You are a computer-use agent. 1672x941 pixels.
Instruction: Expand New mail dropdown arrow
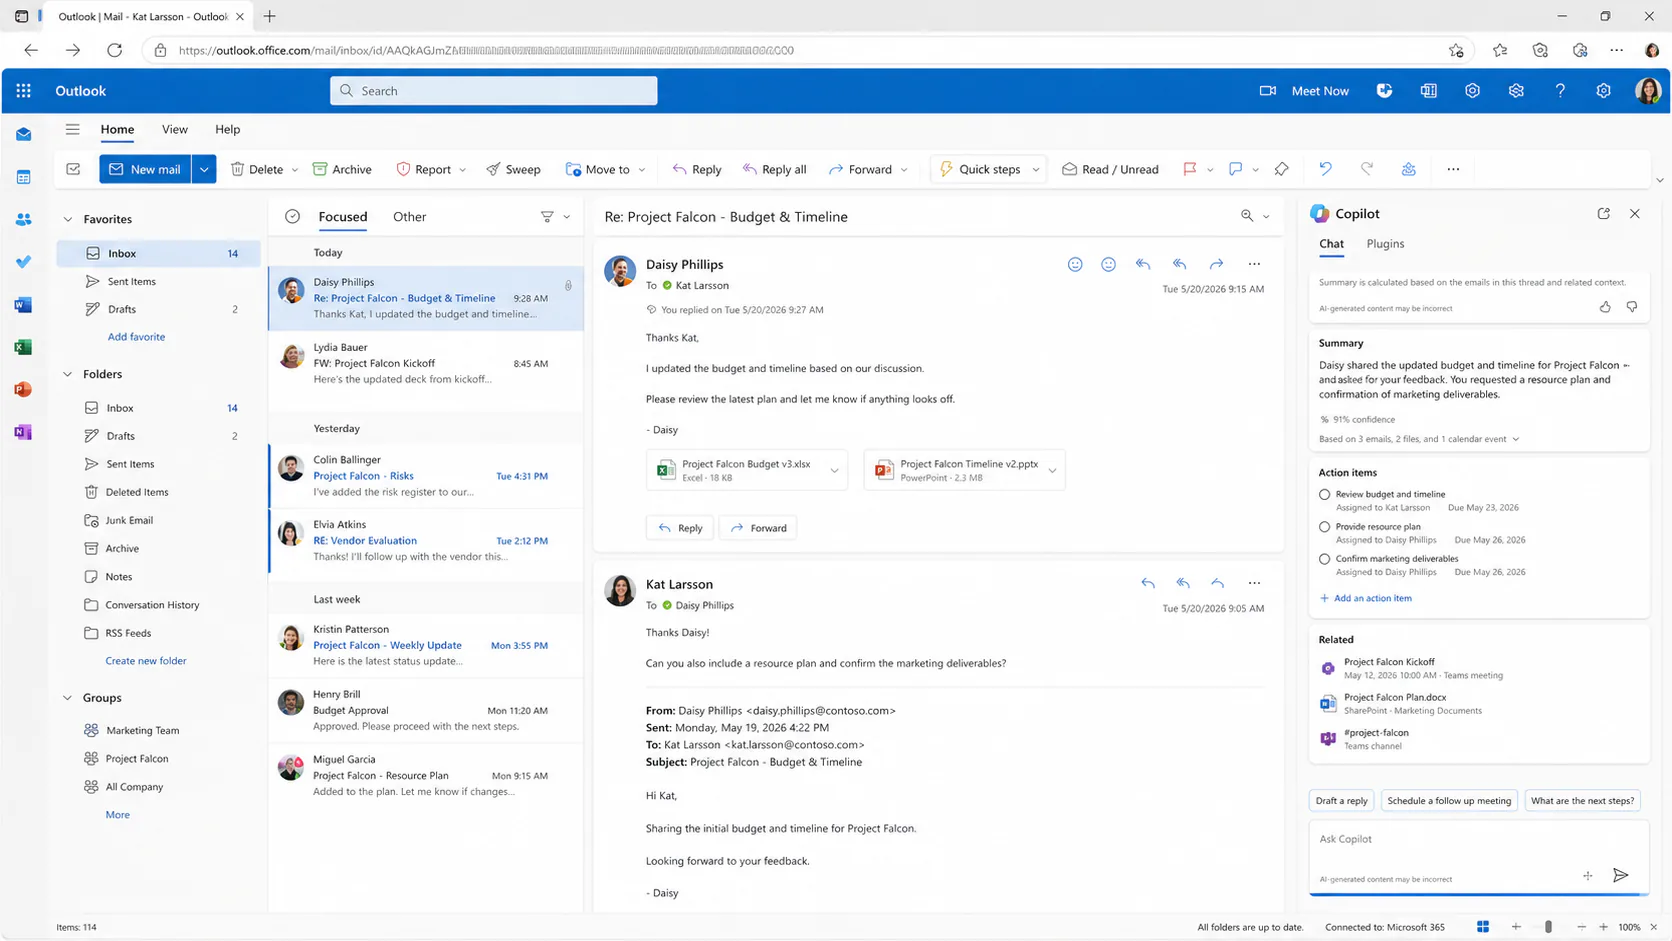pos(204,169)
